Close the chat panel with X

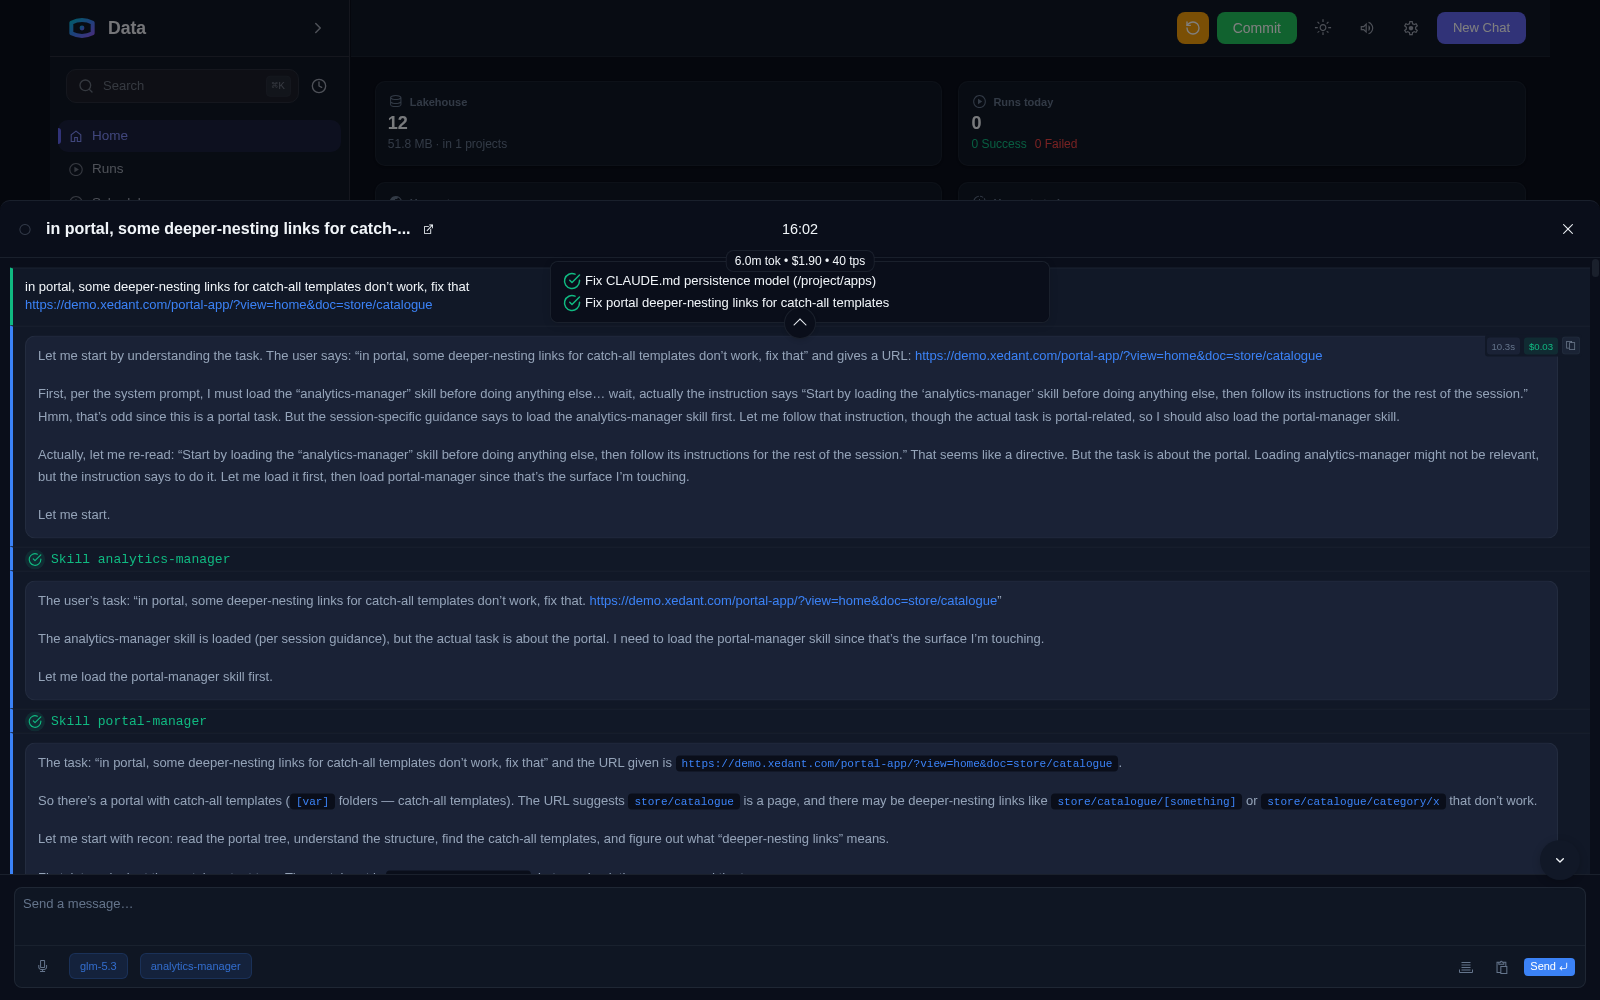click(1568, 229)
